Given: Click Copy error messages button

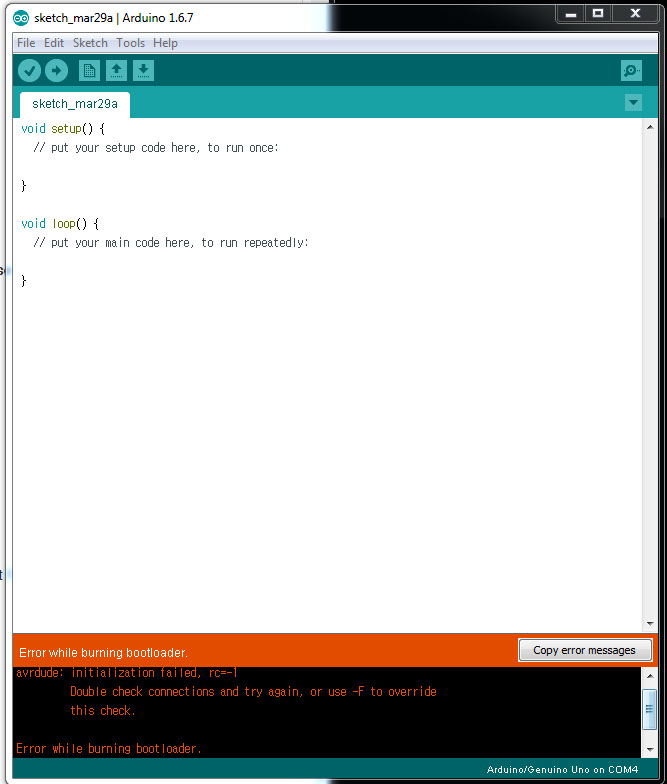Looking at the screenshot, I should pyautogui.click(x=585, y=650).
